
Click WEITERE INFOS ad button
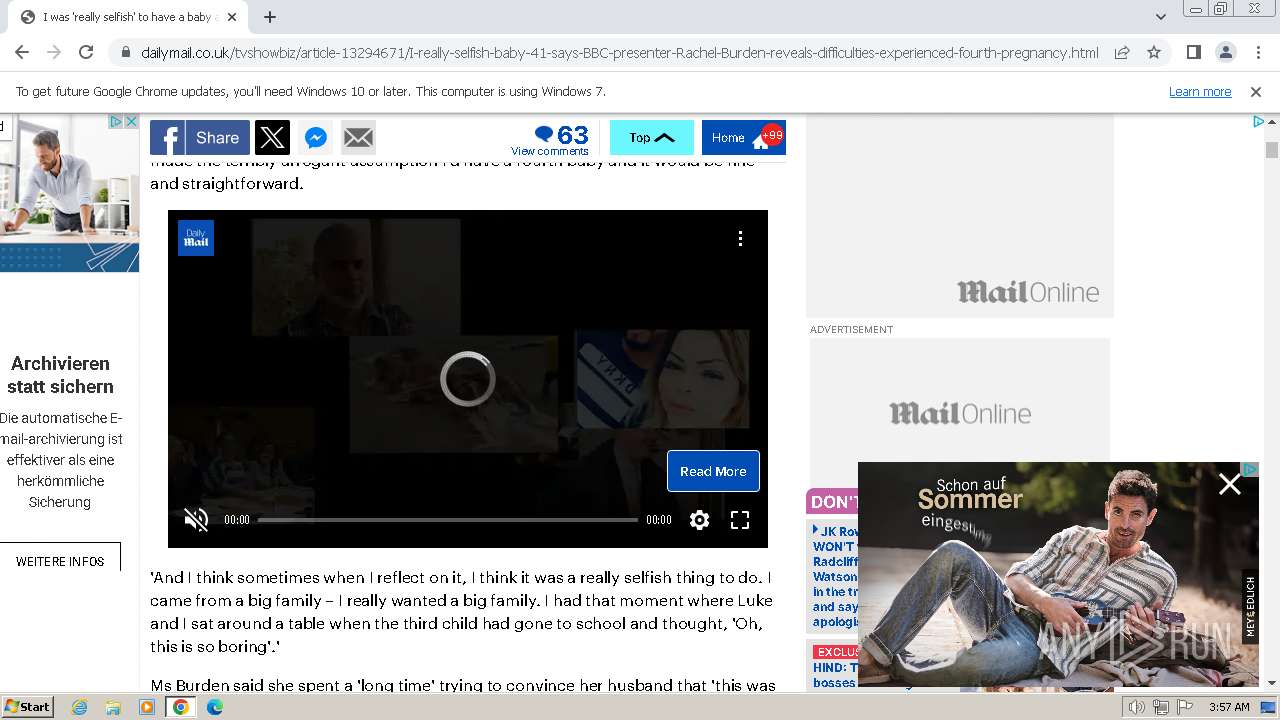(x=60, y=561)
